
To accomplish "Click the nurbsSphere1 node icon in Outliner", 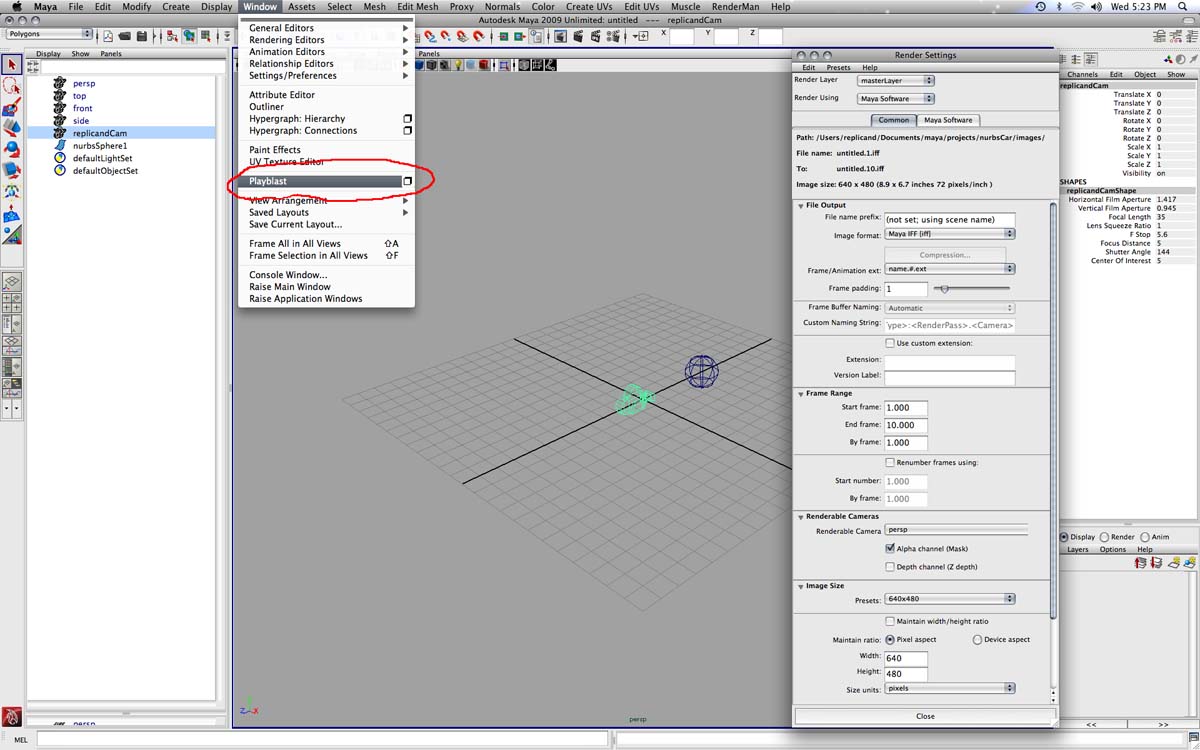I will click(x=60, y=146).
